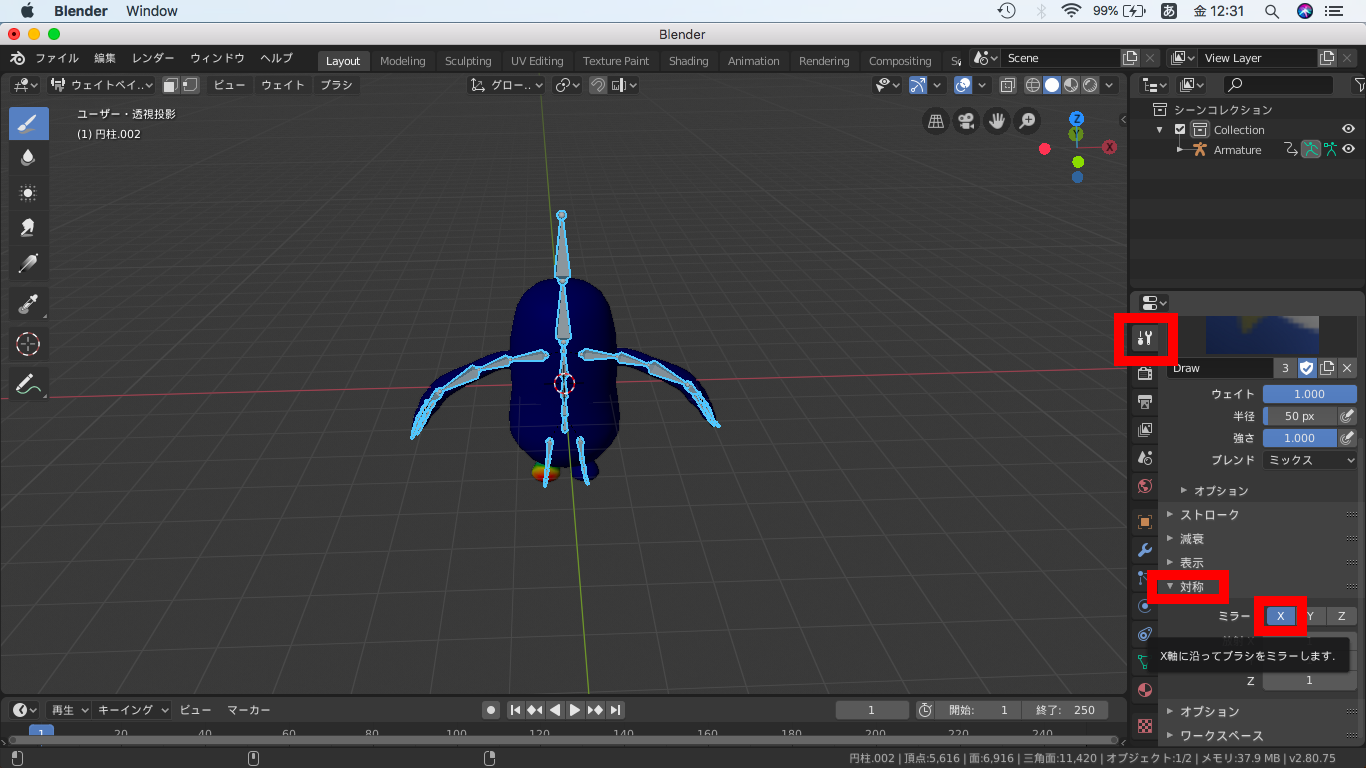Switch to the Sculpting workspace tab

click(x=468, y=61)
